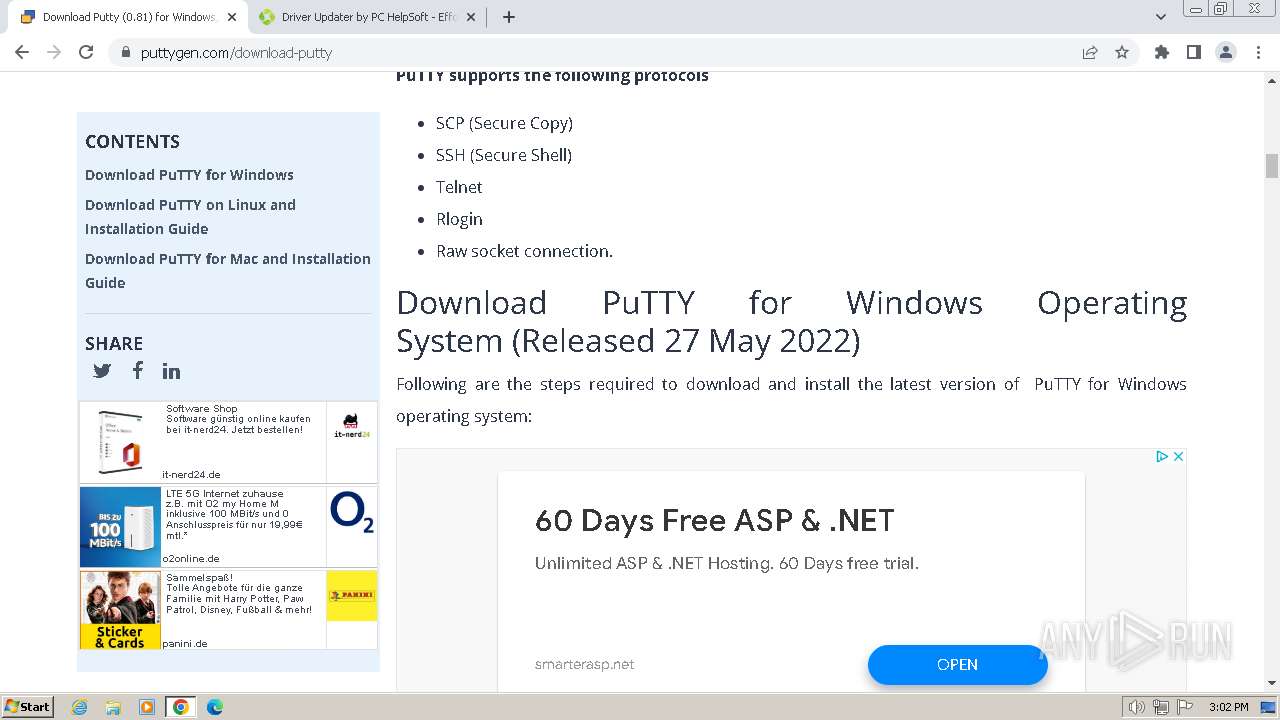1280x720 pixels.
Task: Open the Panini Sticker & Cards ad
Action: (228, 610)
